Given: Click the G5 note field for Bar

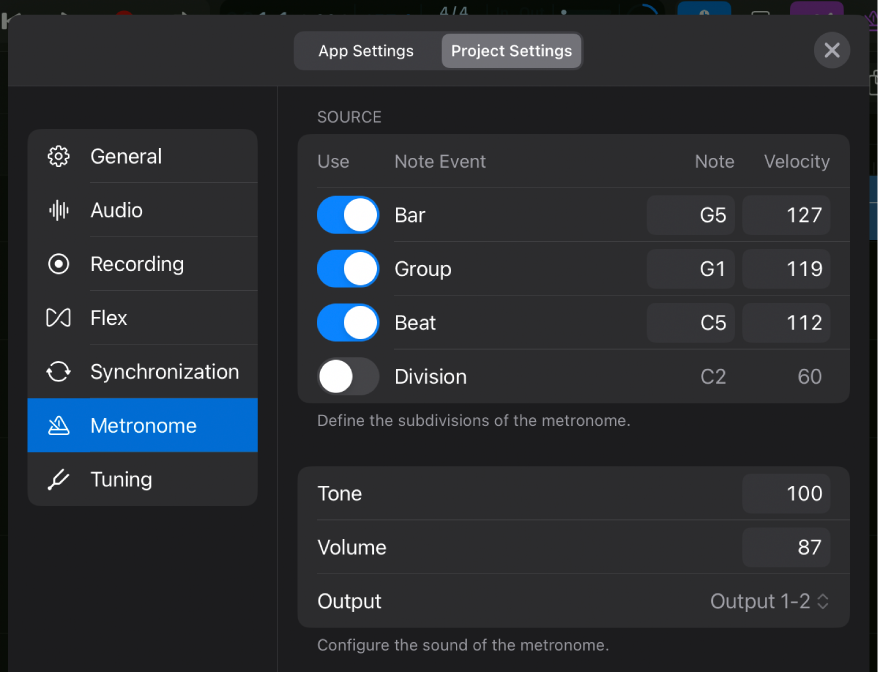Looking at the screenshot, I should [x=690, y=214].
